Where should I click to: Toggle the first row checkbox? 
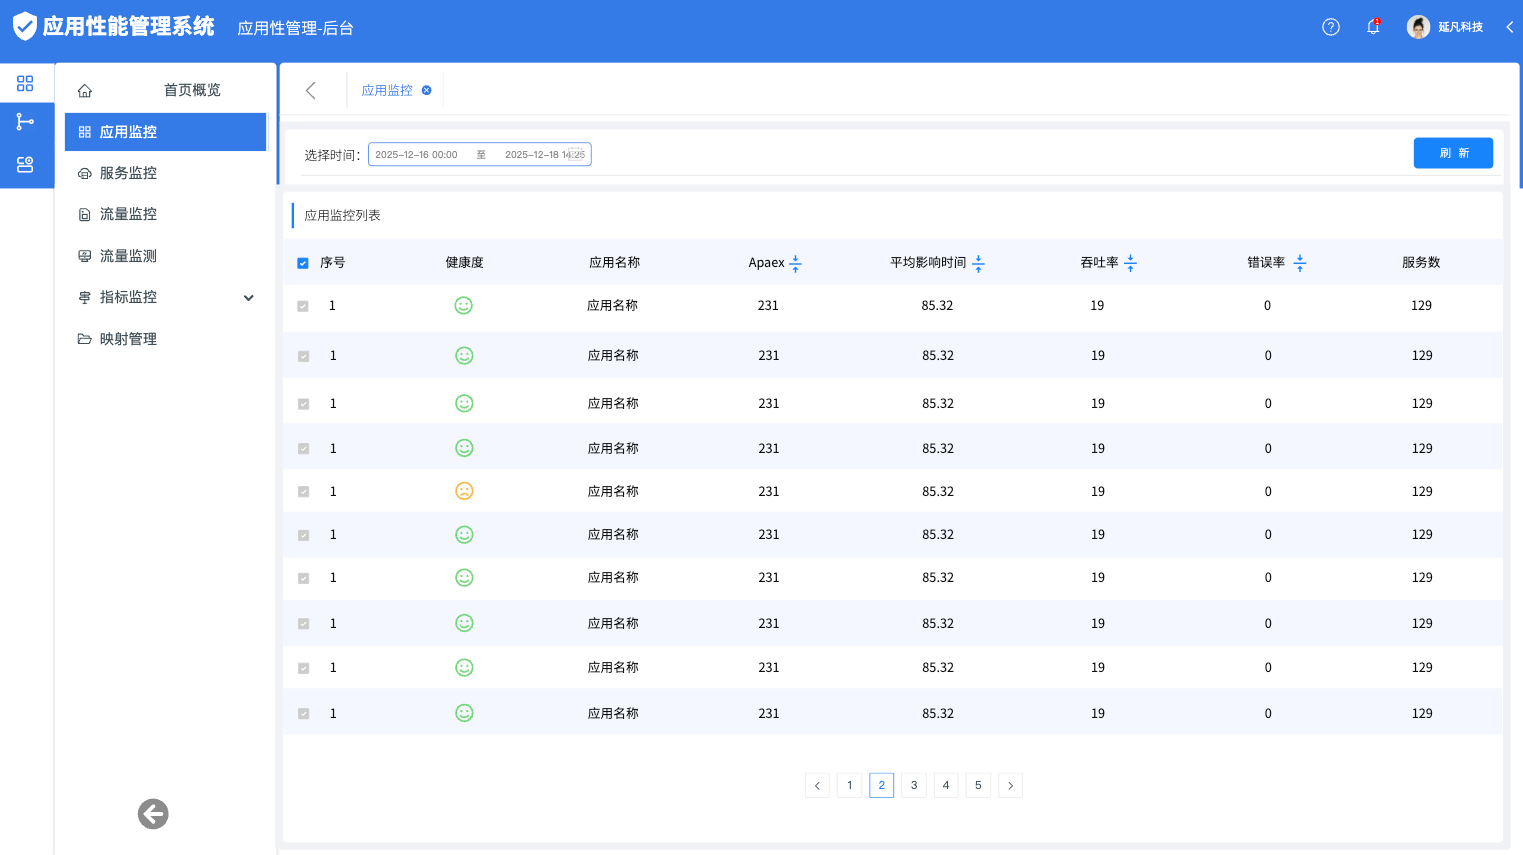tap(303, 306)
